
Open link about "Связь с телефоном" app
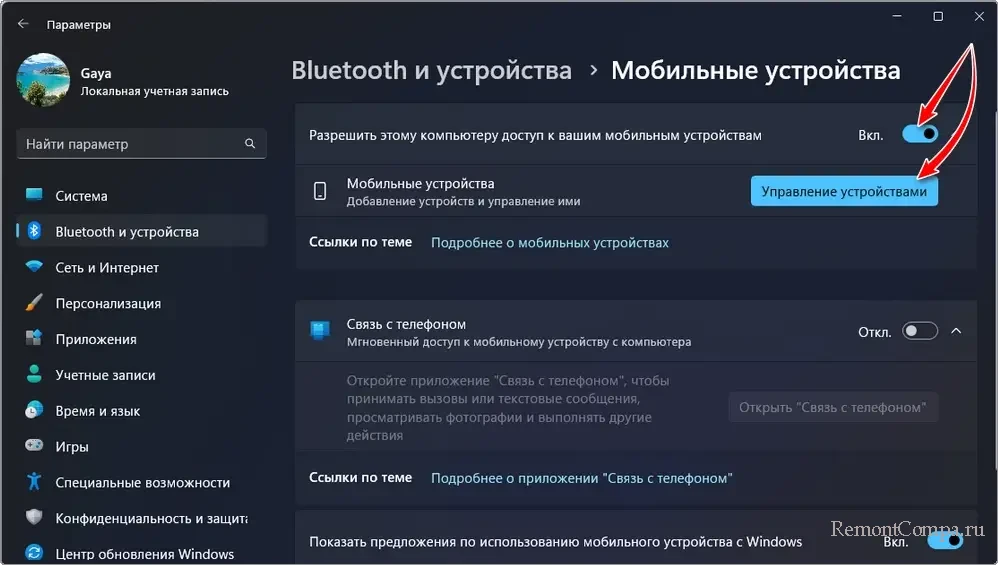coord(581,478)
